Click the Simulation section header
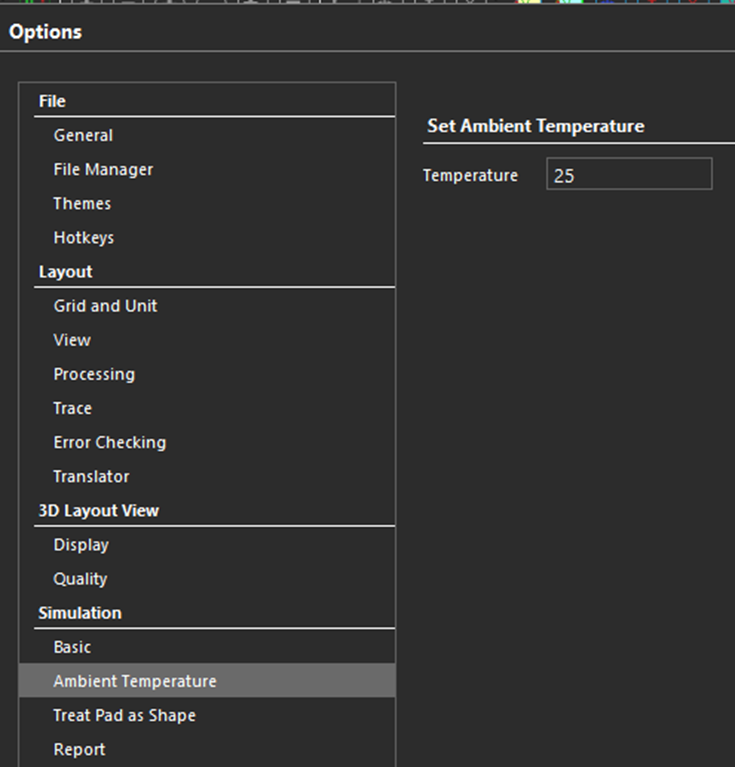The width and height of the screenshot is (735, 767). [80, 613]
